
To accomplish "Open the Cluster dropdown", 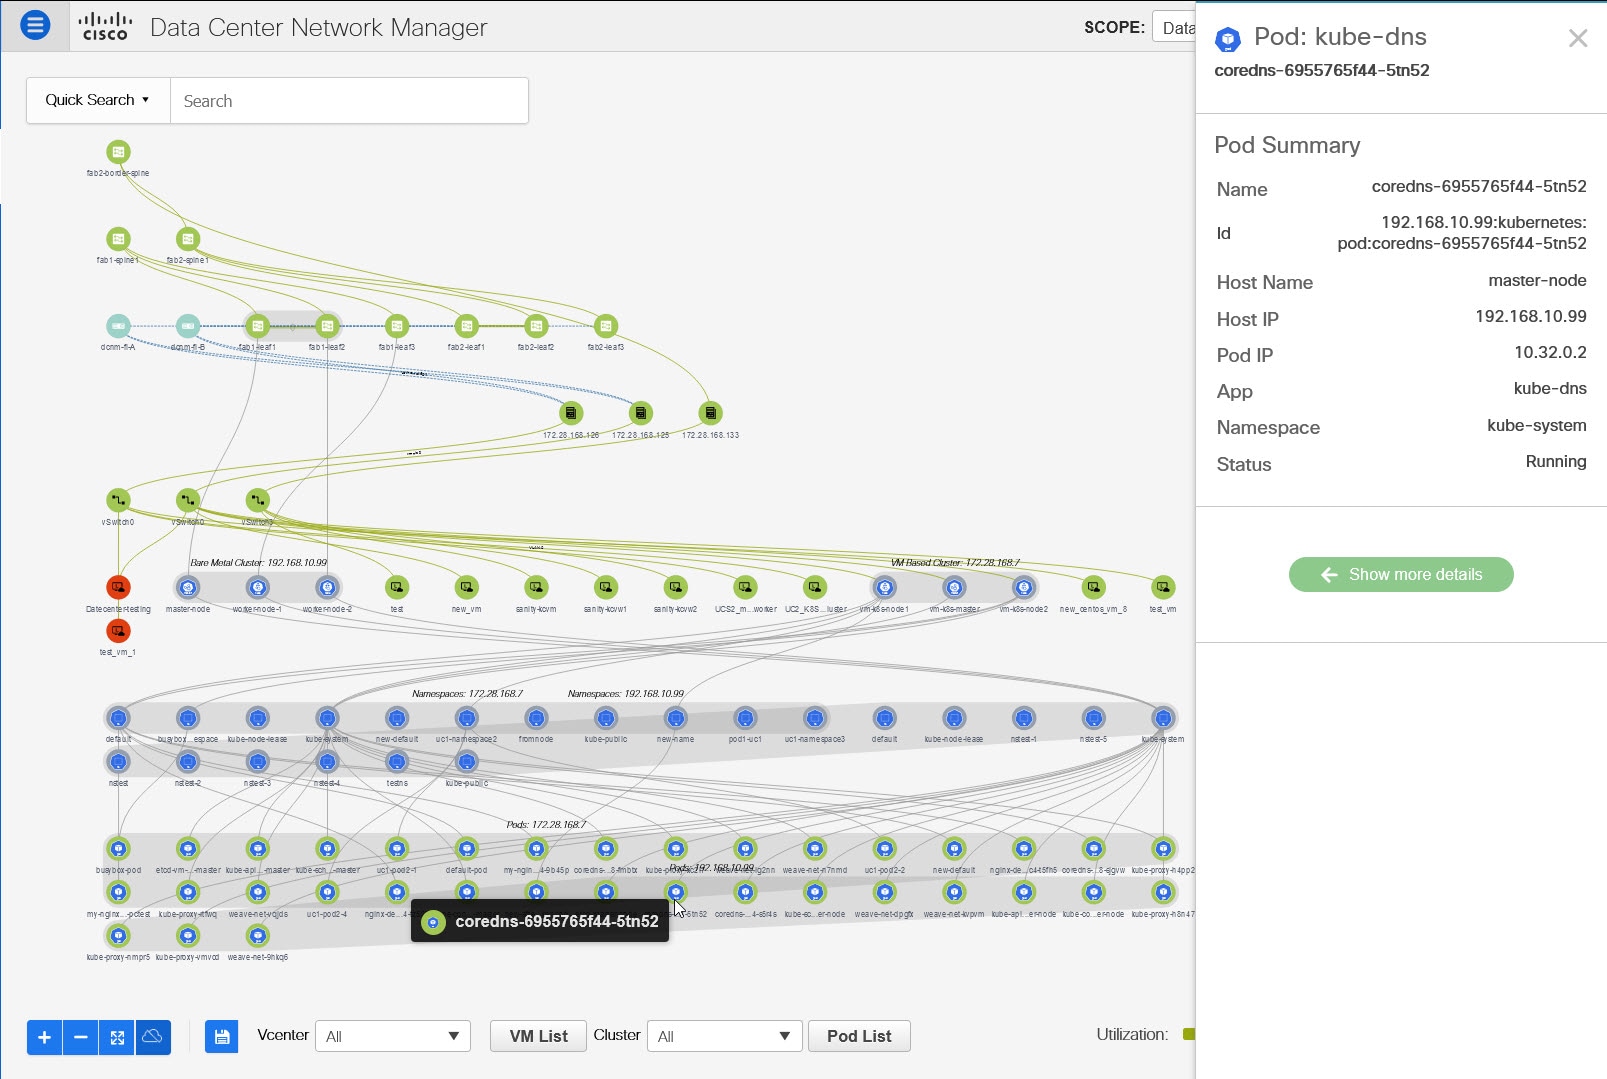I will point(724,1036).
